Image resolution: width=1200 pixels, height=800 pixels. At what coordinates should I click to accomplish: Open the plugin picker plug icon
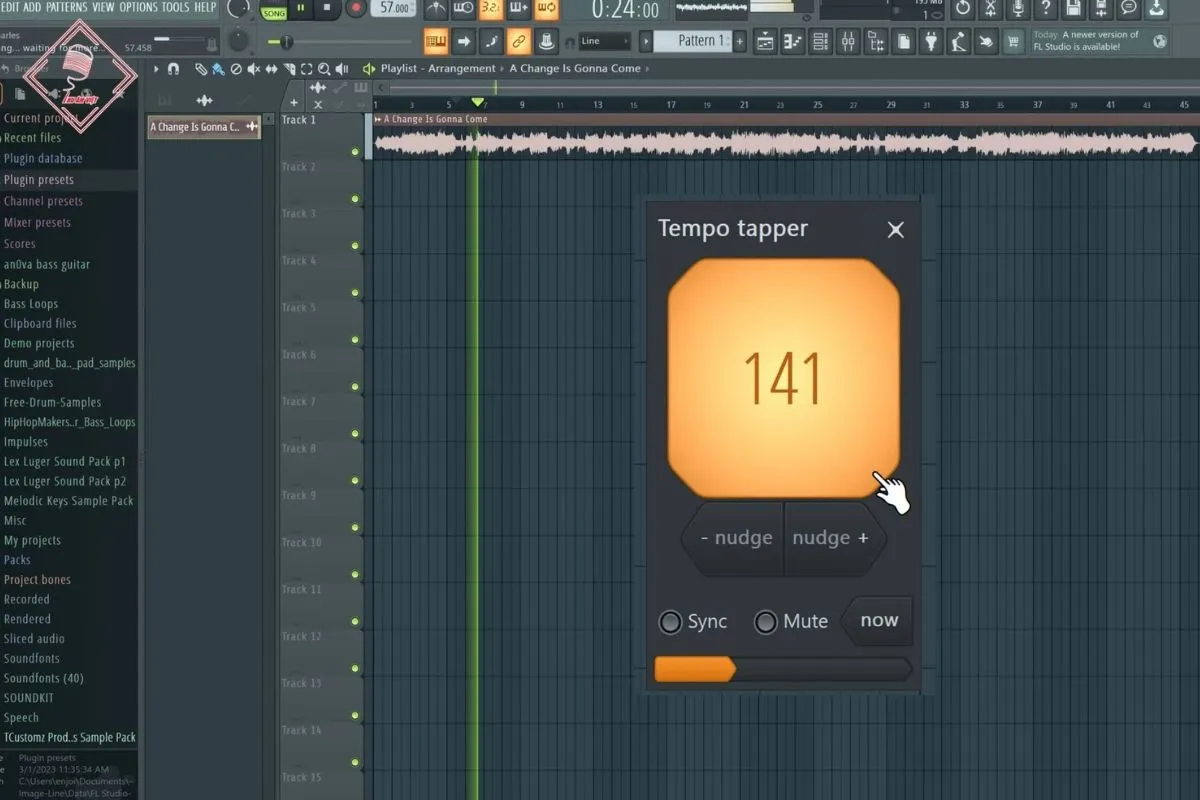pos(930,42)
